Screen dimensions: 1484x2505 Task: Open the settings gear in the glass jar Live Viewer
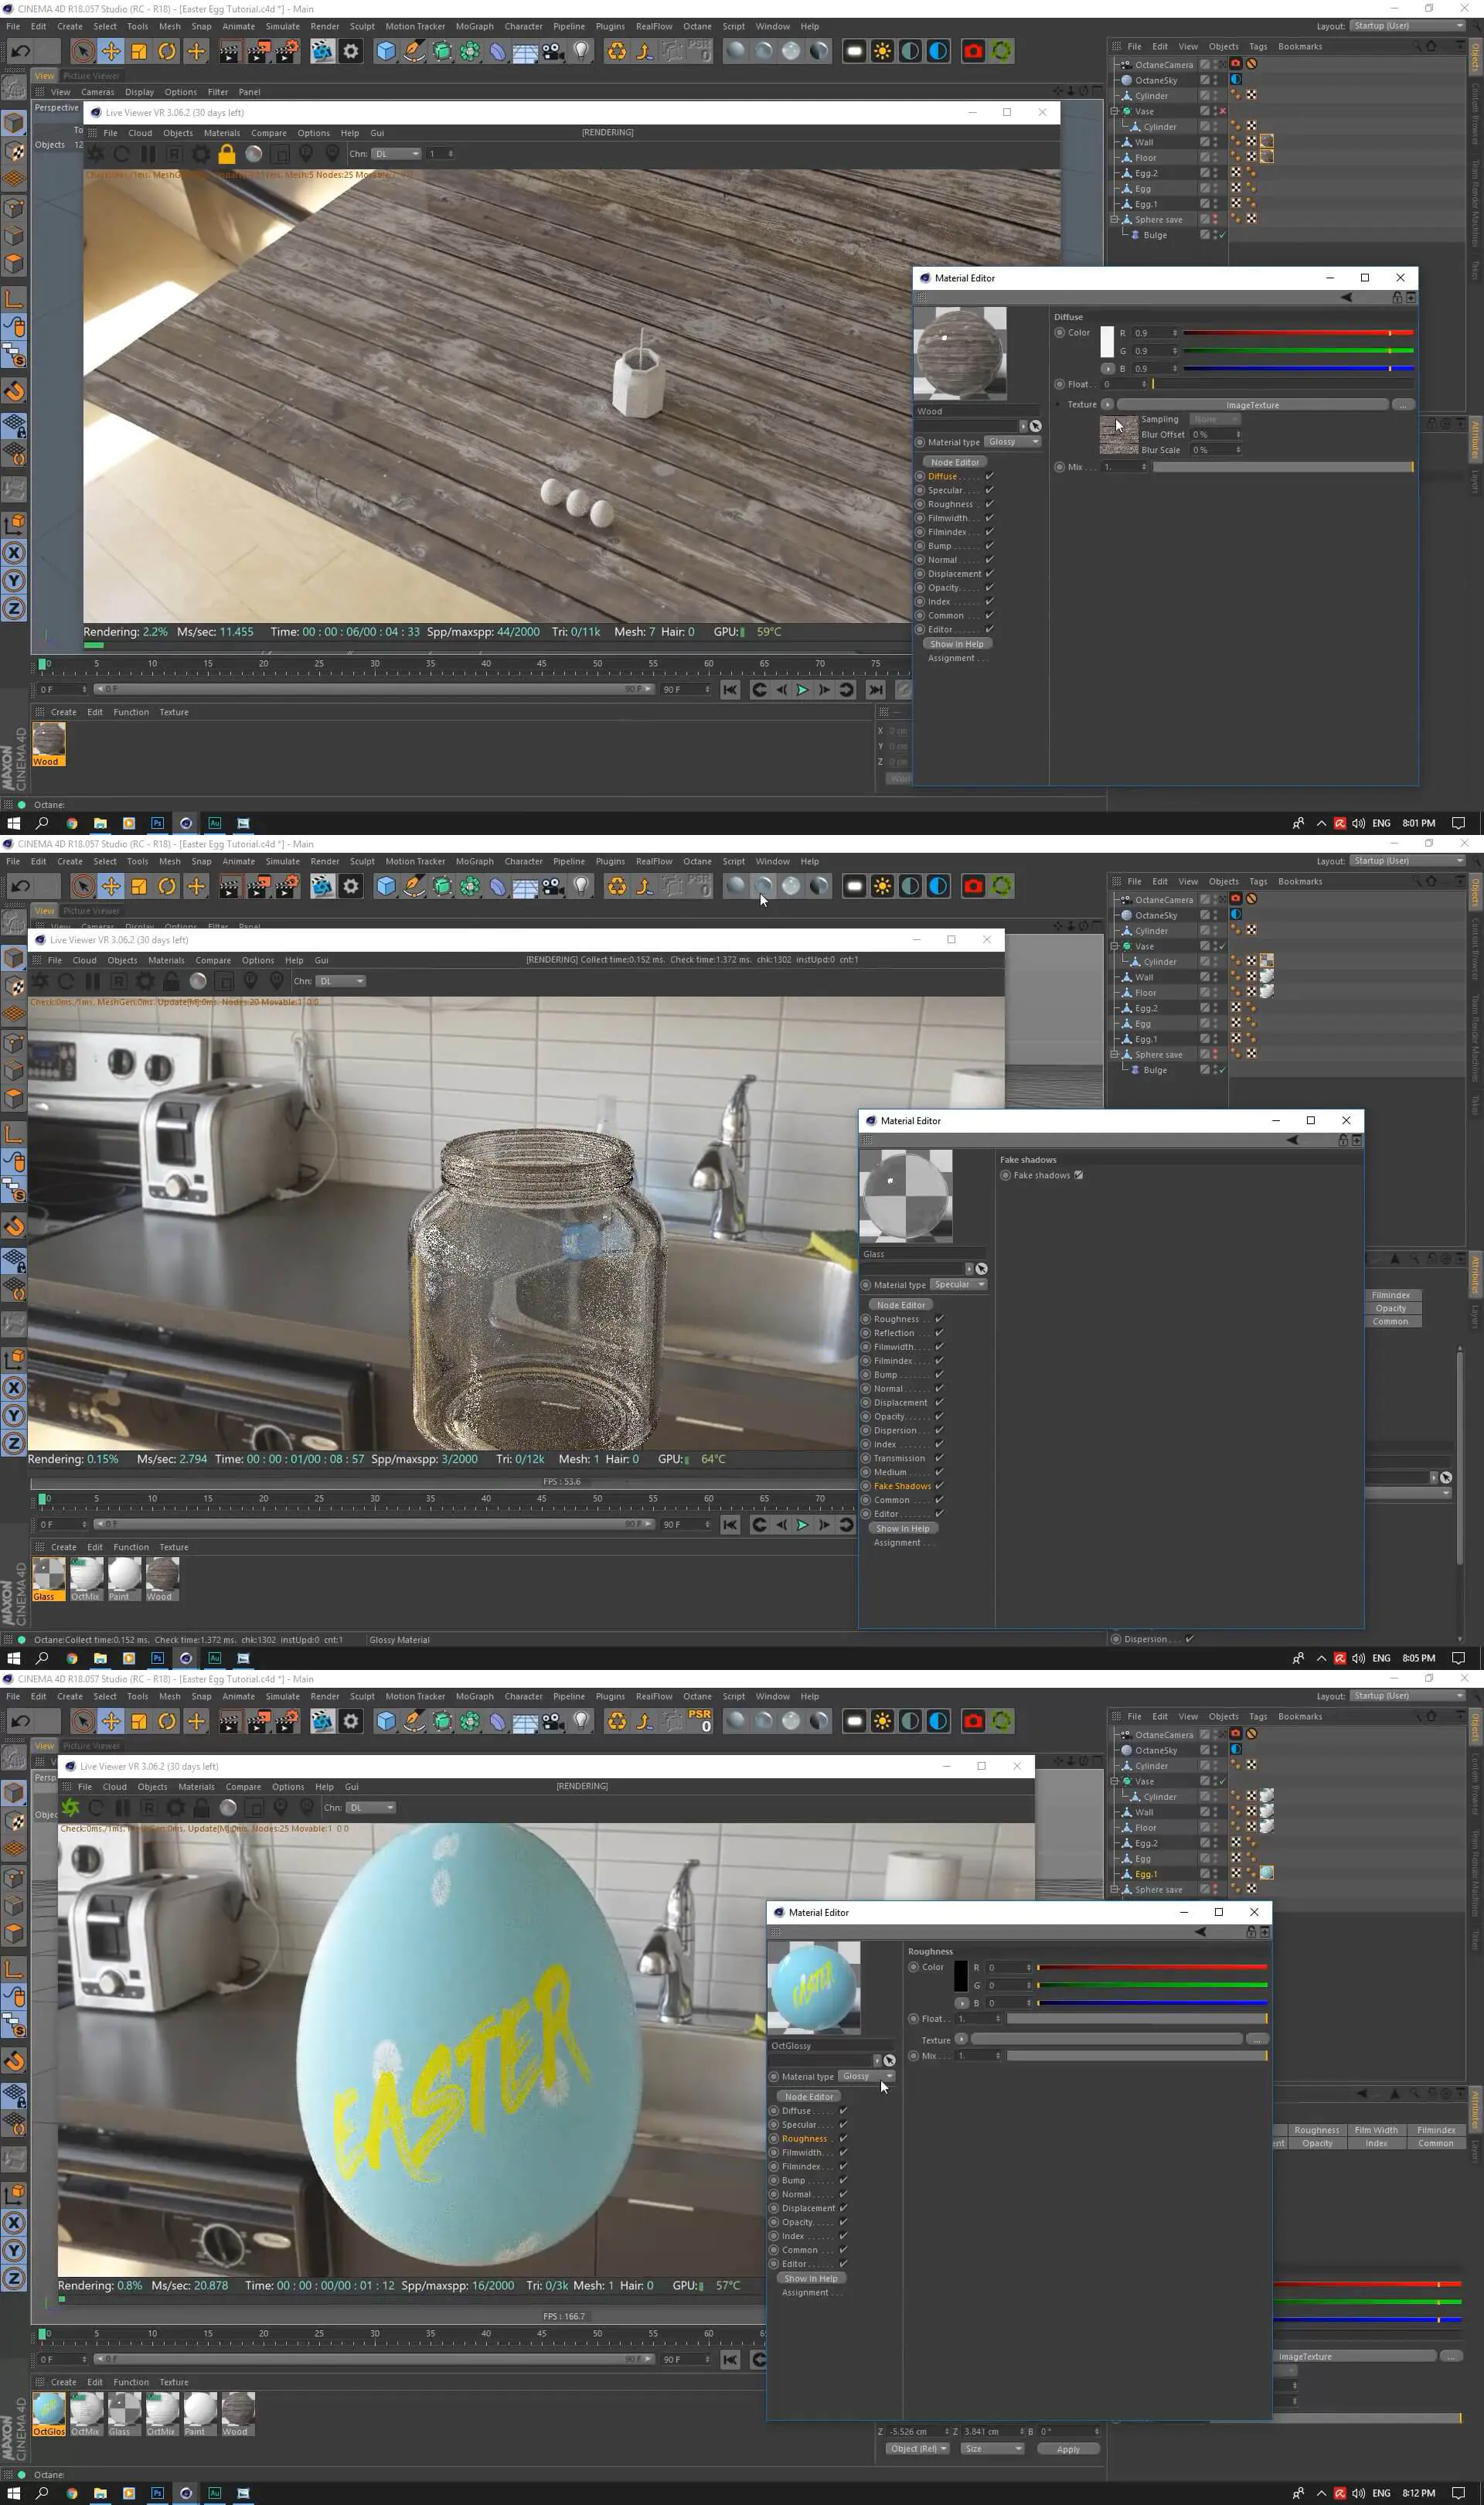(x=145, y=981)
